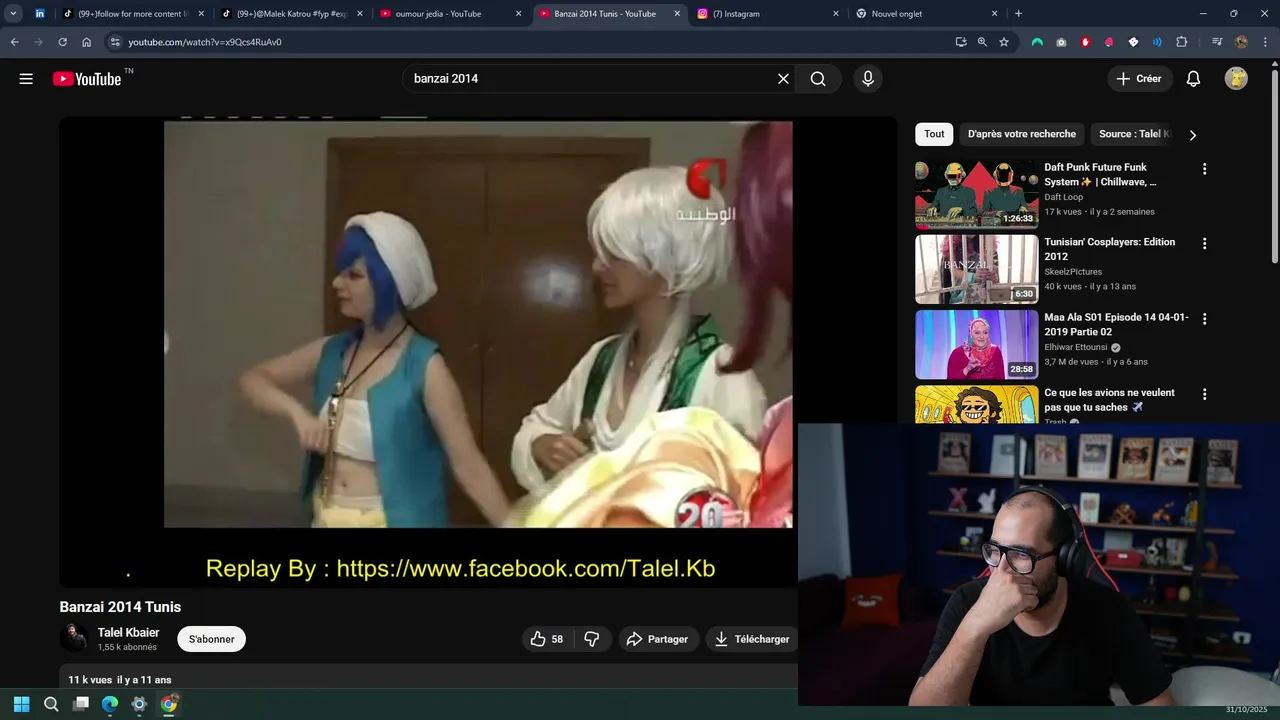Open the Chrome three-dot menu
Image resolution: width=1280 pixels, height=720 pixels.
(x=1264, y=42)
